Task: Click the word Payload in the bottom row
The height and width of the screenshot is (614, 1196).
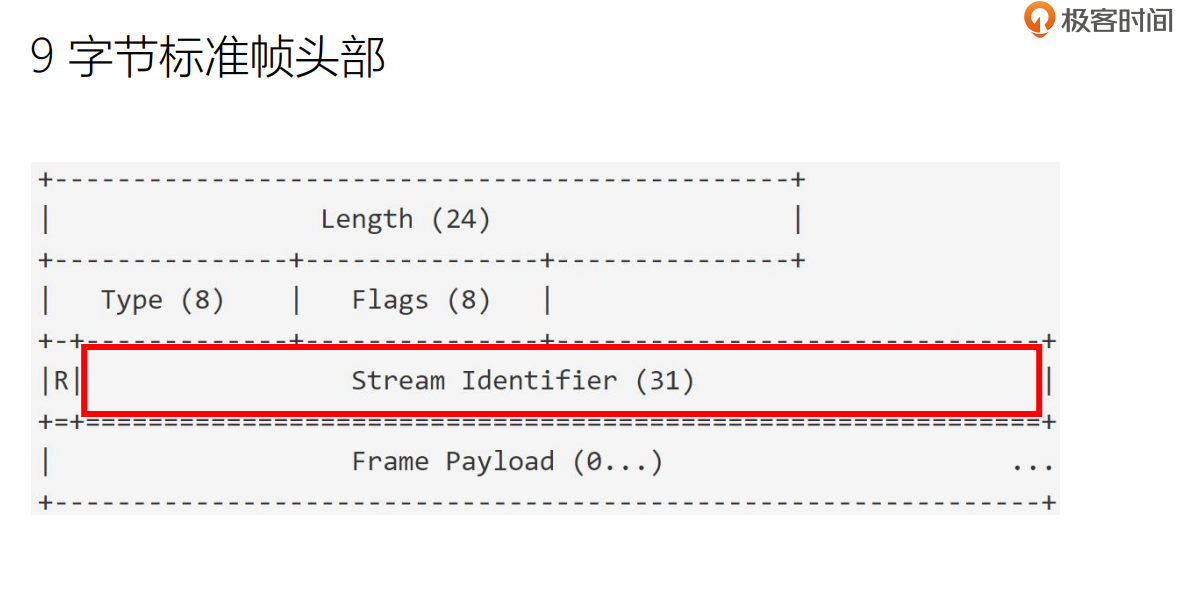Action: click(x=499, y=462)
